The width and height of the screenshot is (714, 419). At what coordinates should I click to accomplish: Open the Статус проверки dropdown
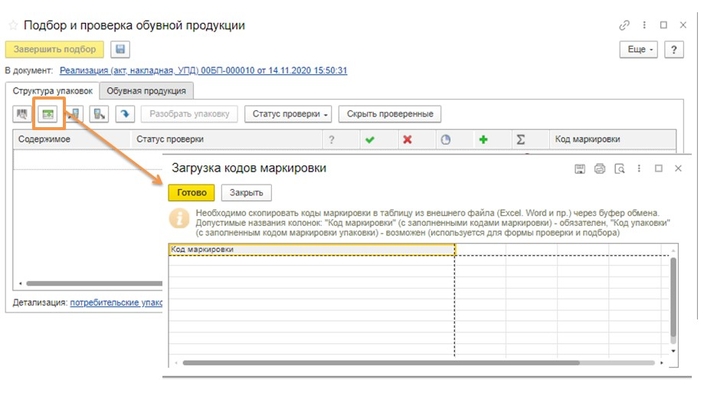coord(289,114)
